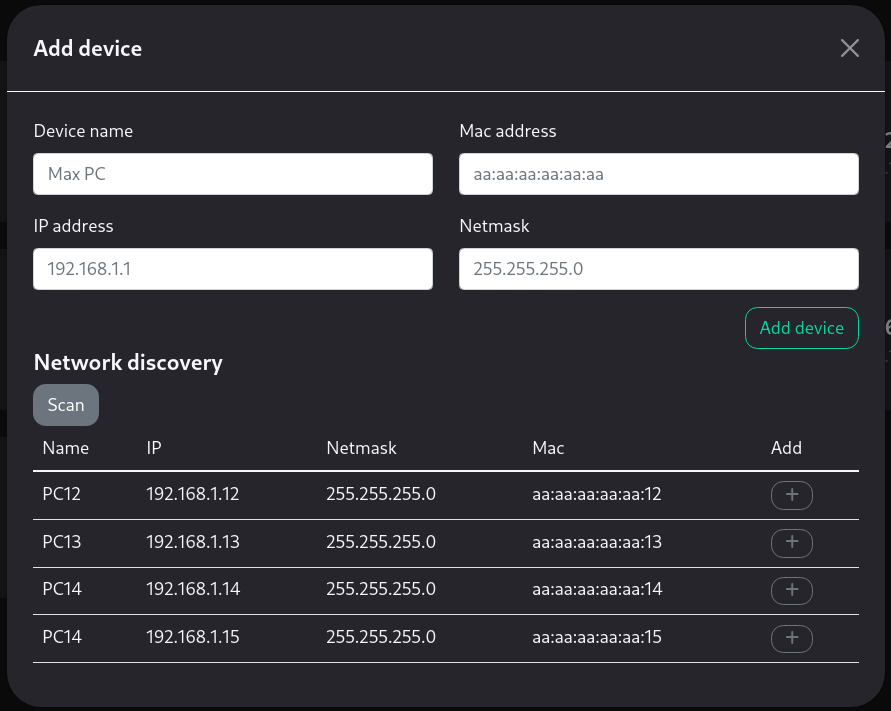Click into the Mac address input
The height and width of the screenshot is (711, 891).
pyautogui.click(x=658, y=174)
